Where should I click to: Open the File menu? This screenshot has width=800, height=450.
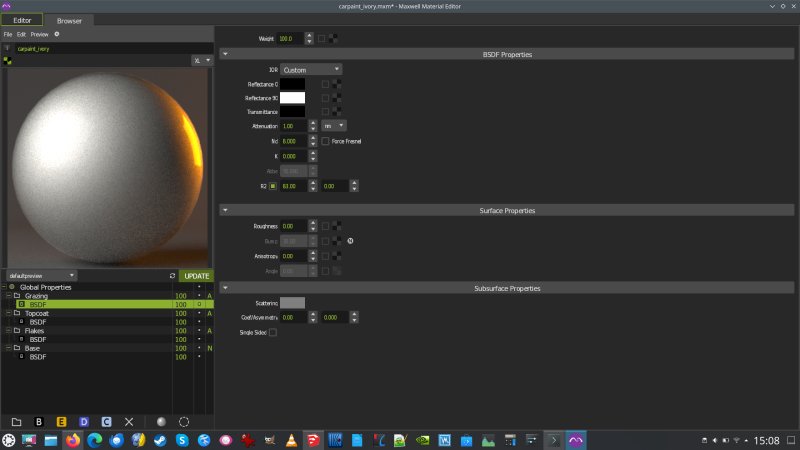pos(8,34)
